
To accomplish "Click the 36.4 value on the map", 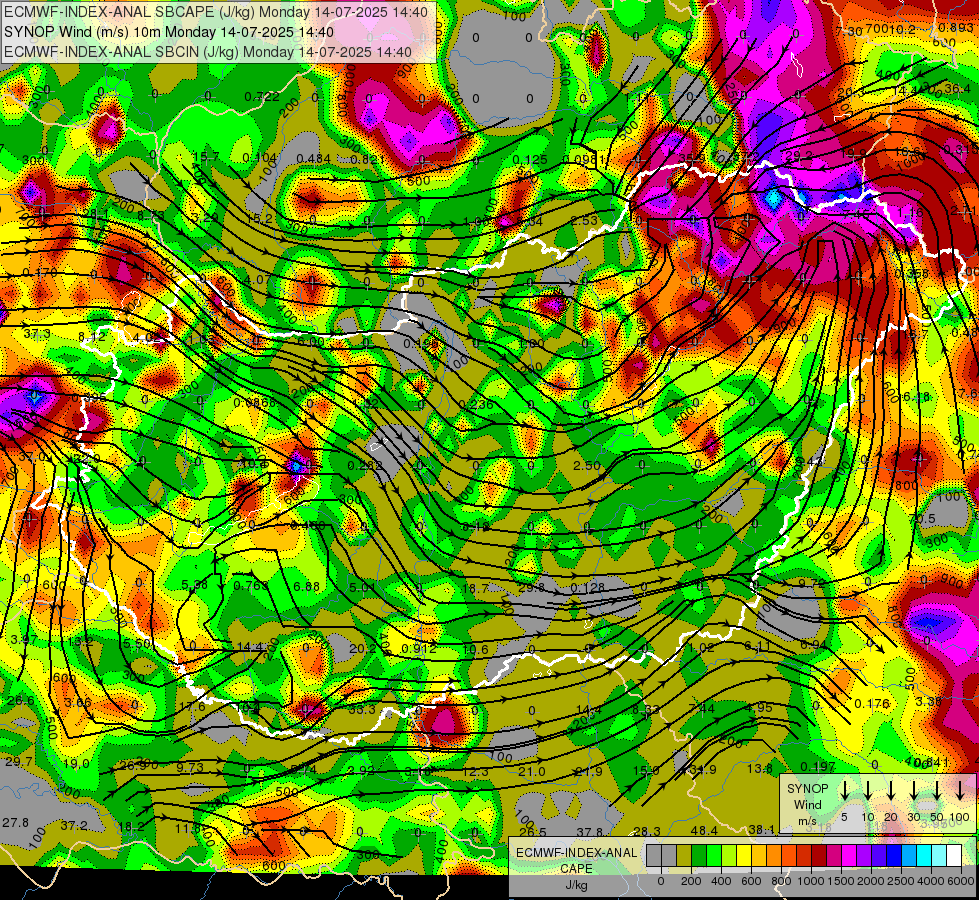I will (x=957, y=89).
